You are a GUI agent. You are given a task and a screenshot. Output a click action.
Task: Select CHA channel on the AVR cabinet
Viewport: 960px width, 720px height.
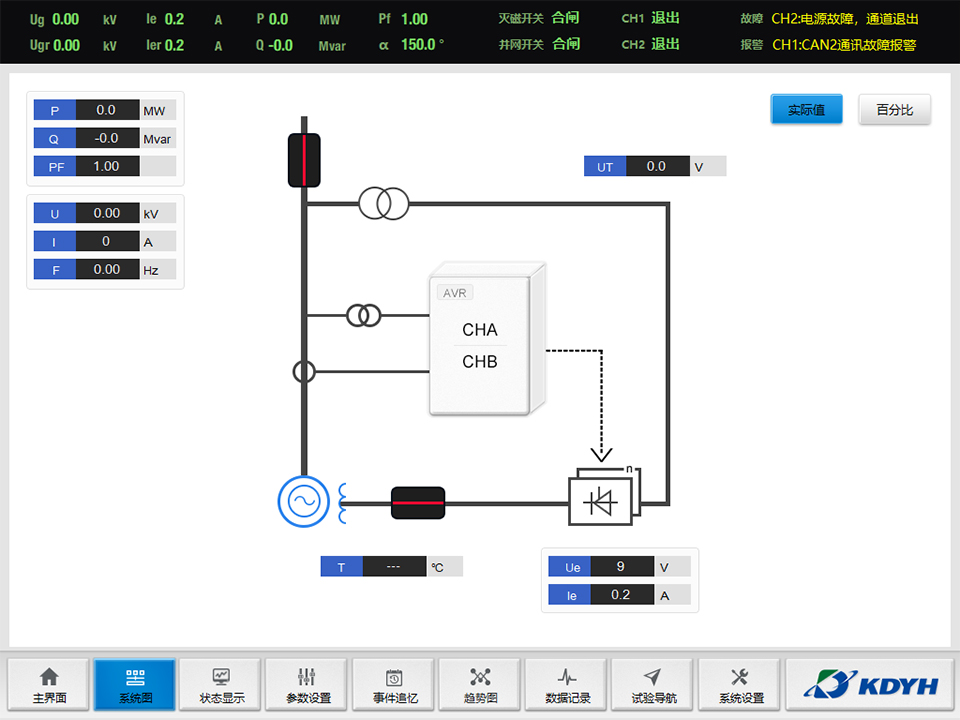(479, 330)
